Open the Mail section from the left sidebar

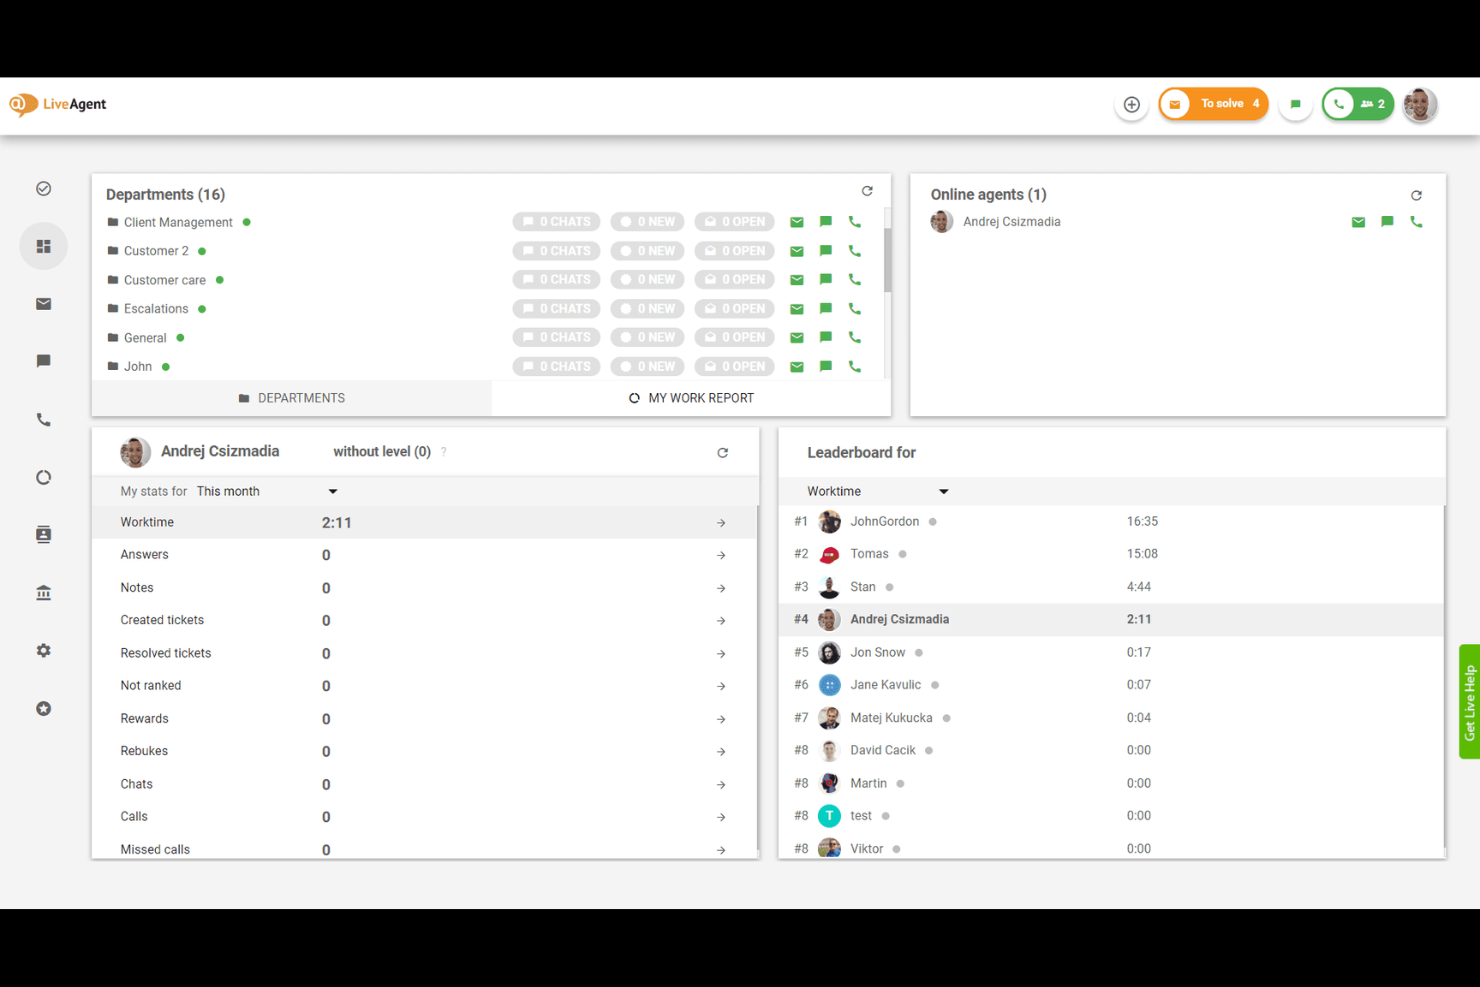tap(43, 303)
